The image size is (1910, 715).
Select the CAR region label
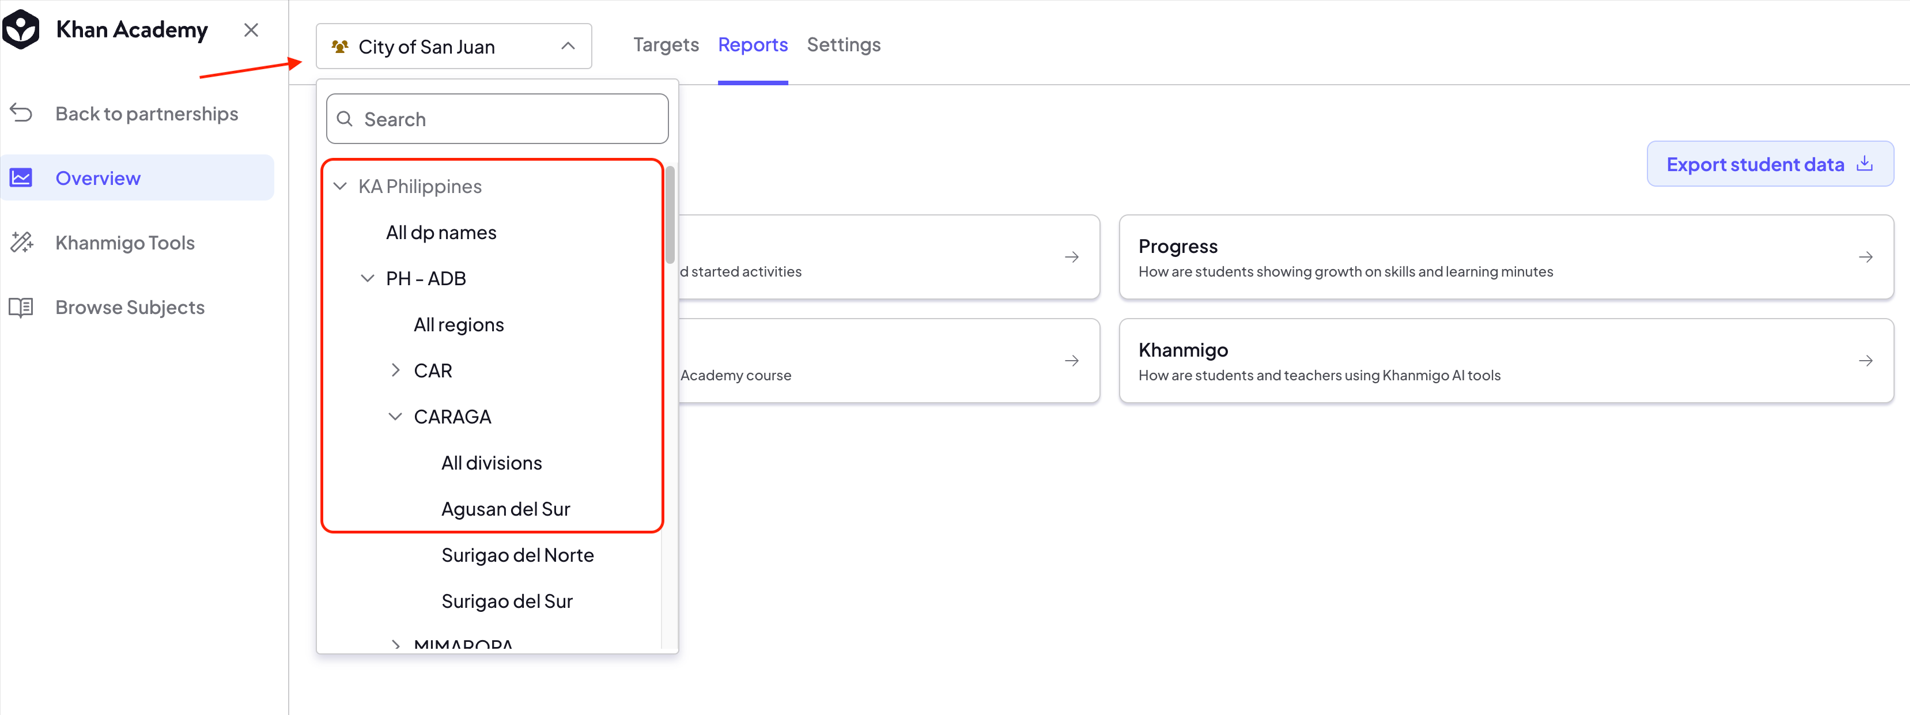(x=433, y=370)
